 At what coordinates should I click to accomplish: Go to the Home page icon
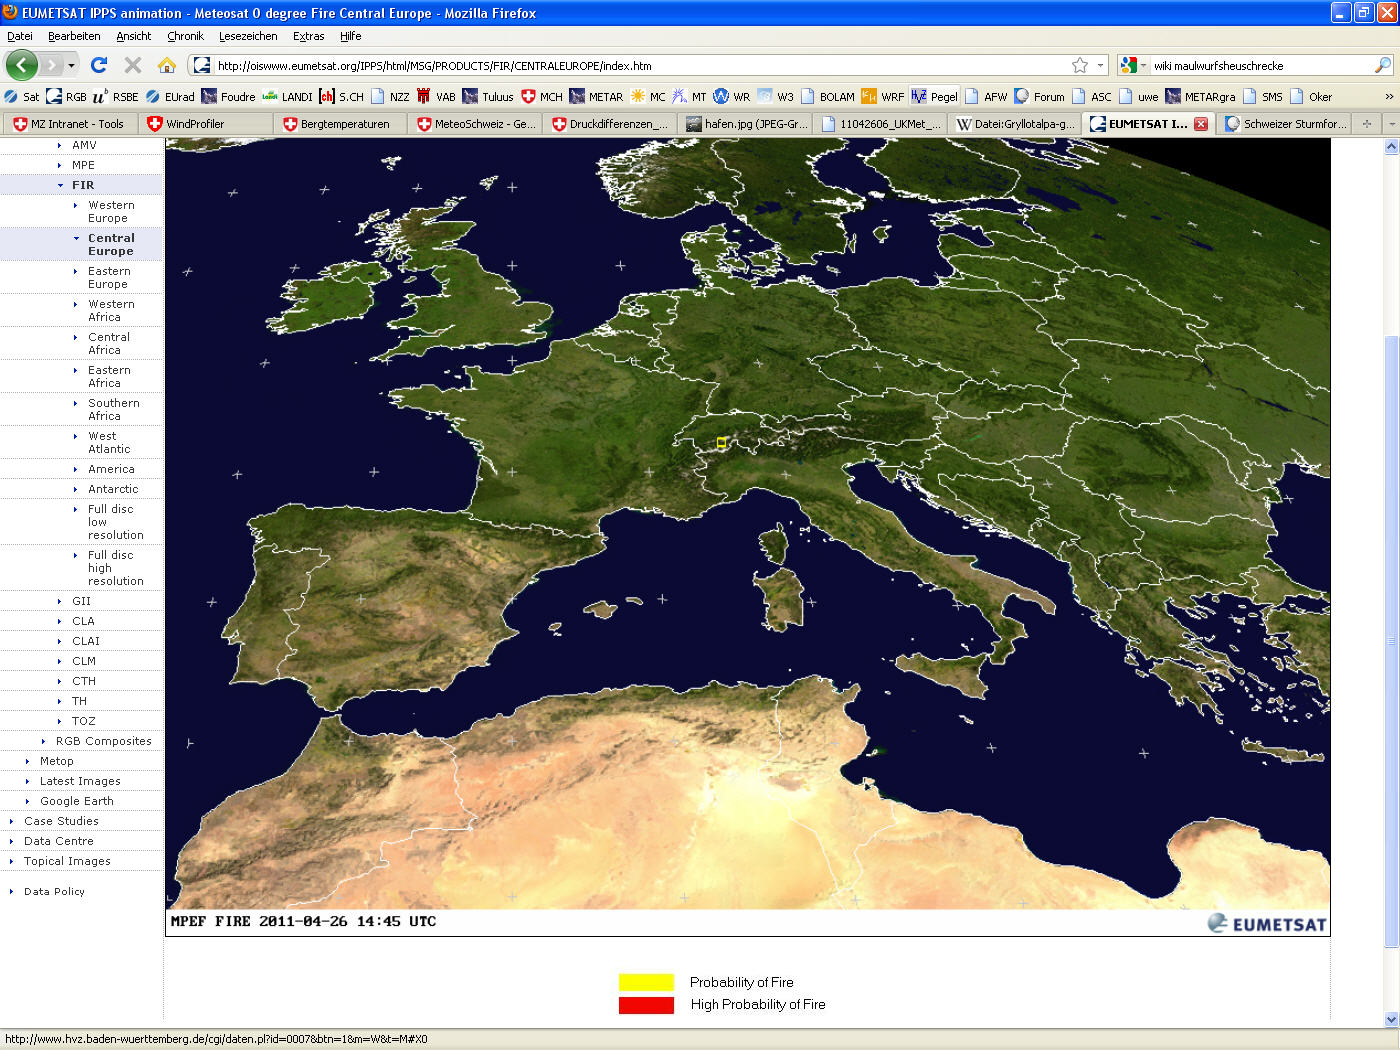167,65
